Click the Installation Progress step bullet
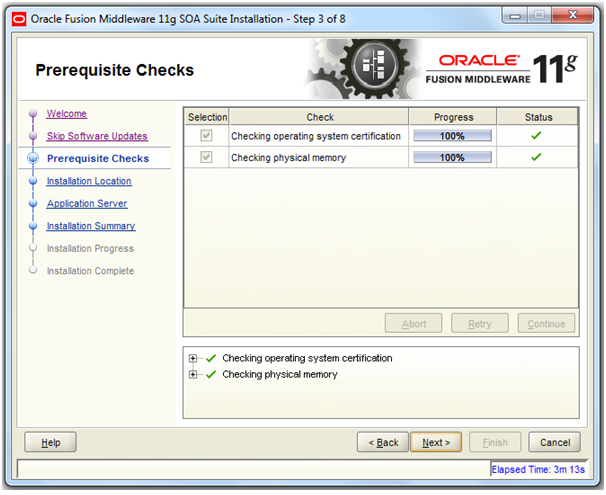 point(33,248)
